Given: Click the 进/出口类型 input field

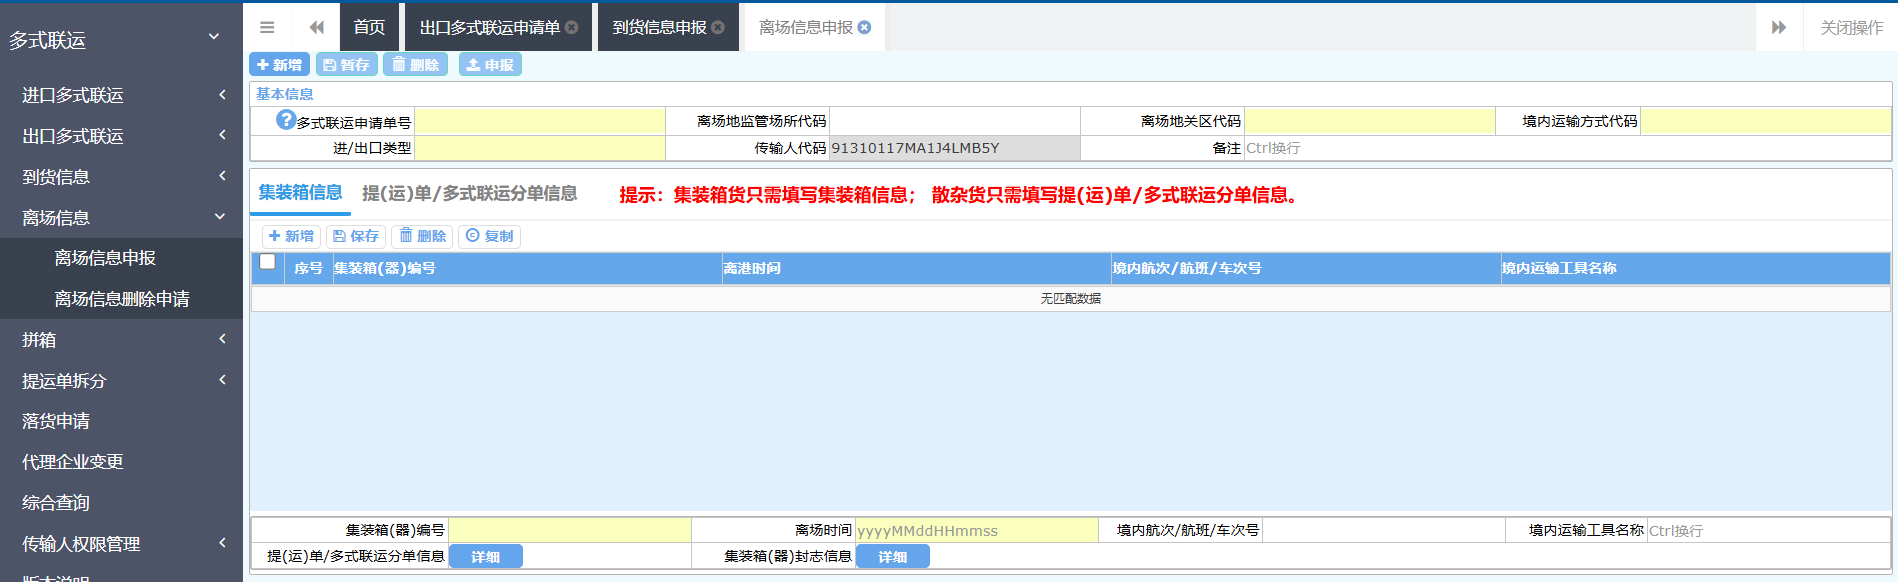Looking at the screenshot, I should click(x=540, y=148).
